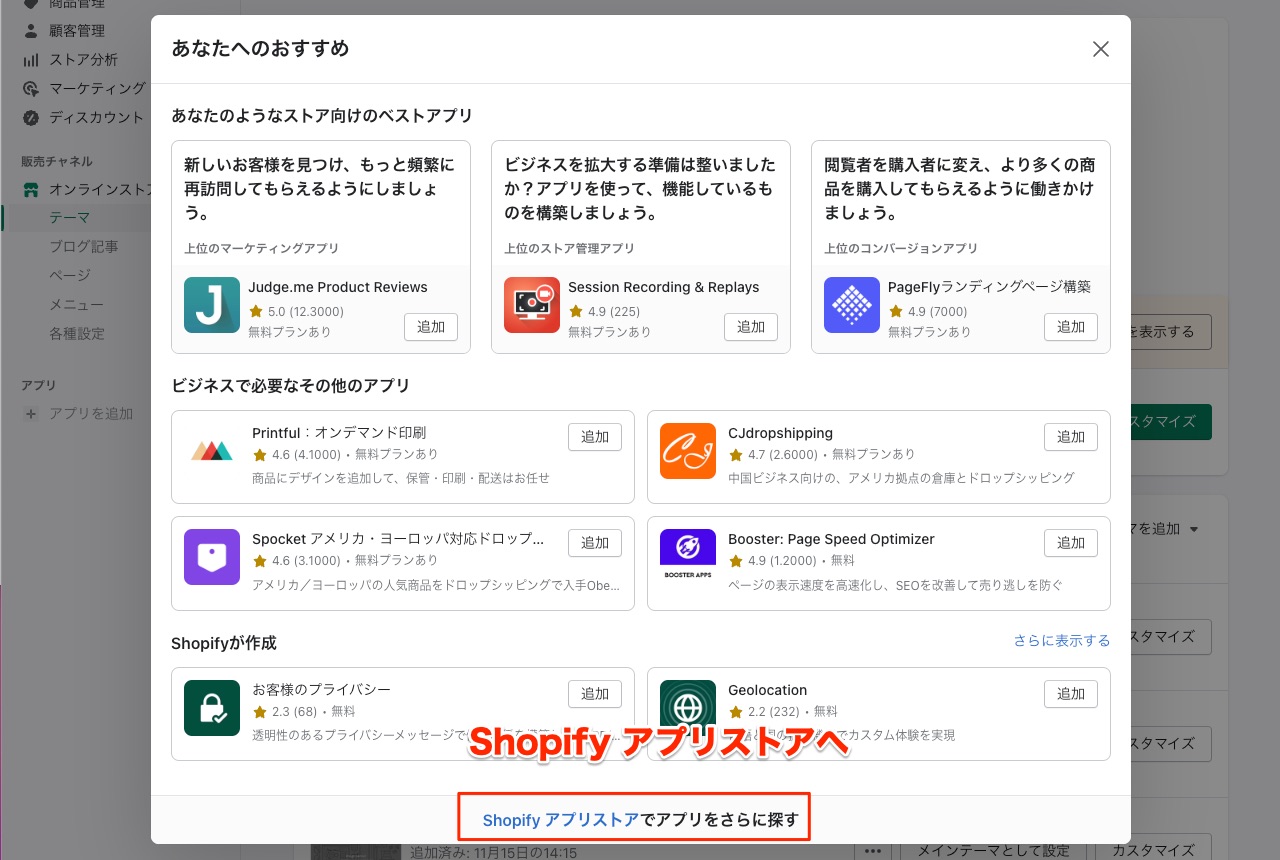Click the CJdropshipping app logo

(x=688, y=451)
